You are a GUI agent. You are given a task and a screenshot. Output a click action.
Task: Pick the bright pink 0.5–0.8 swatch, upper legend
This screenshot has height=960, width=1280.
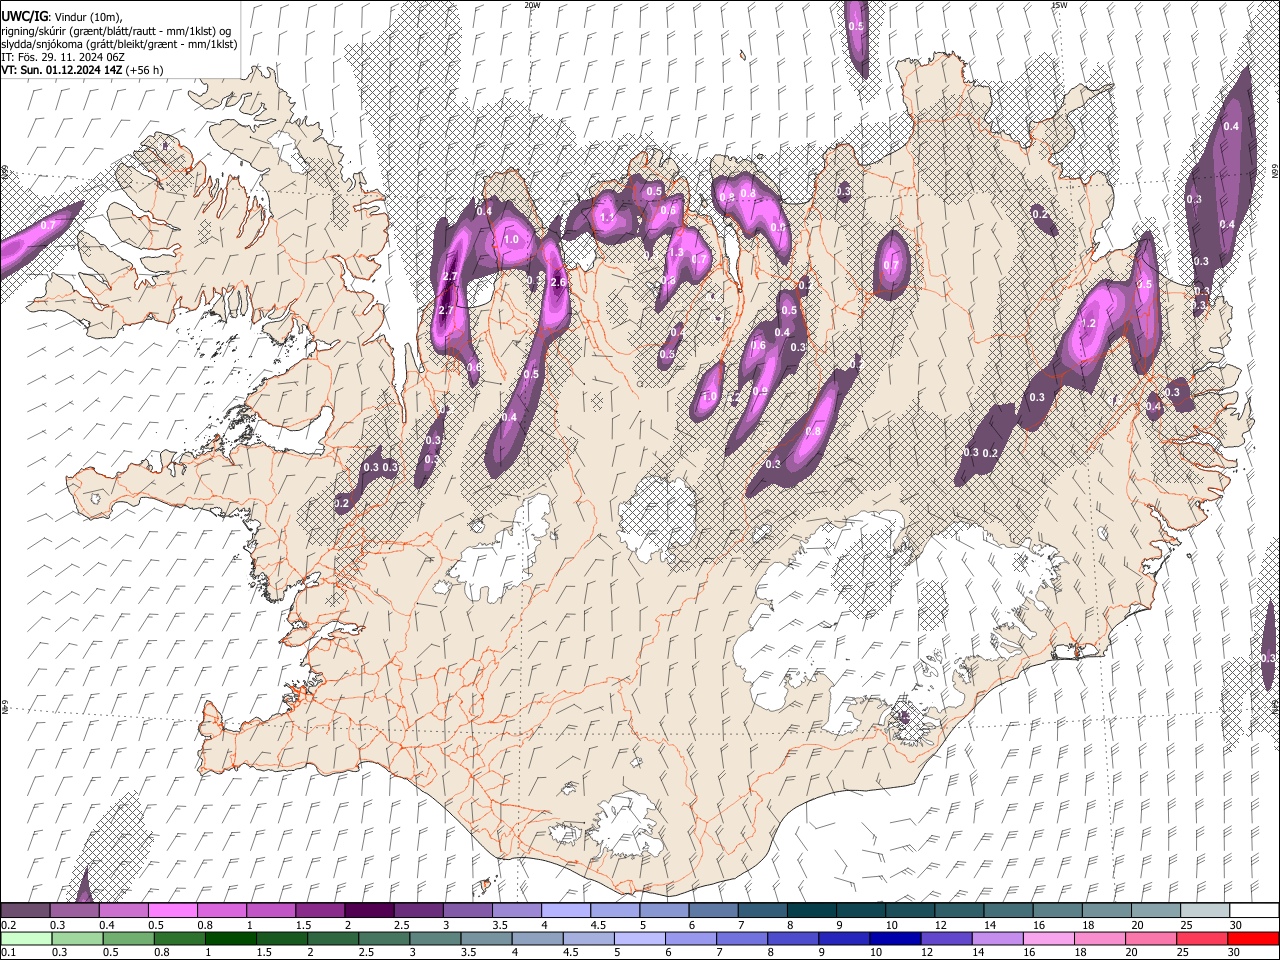173,911
